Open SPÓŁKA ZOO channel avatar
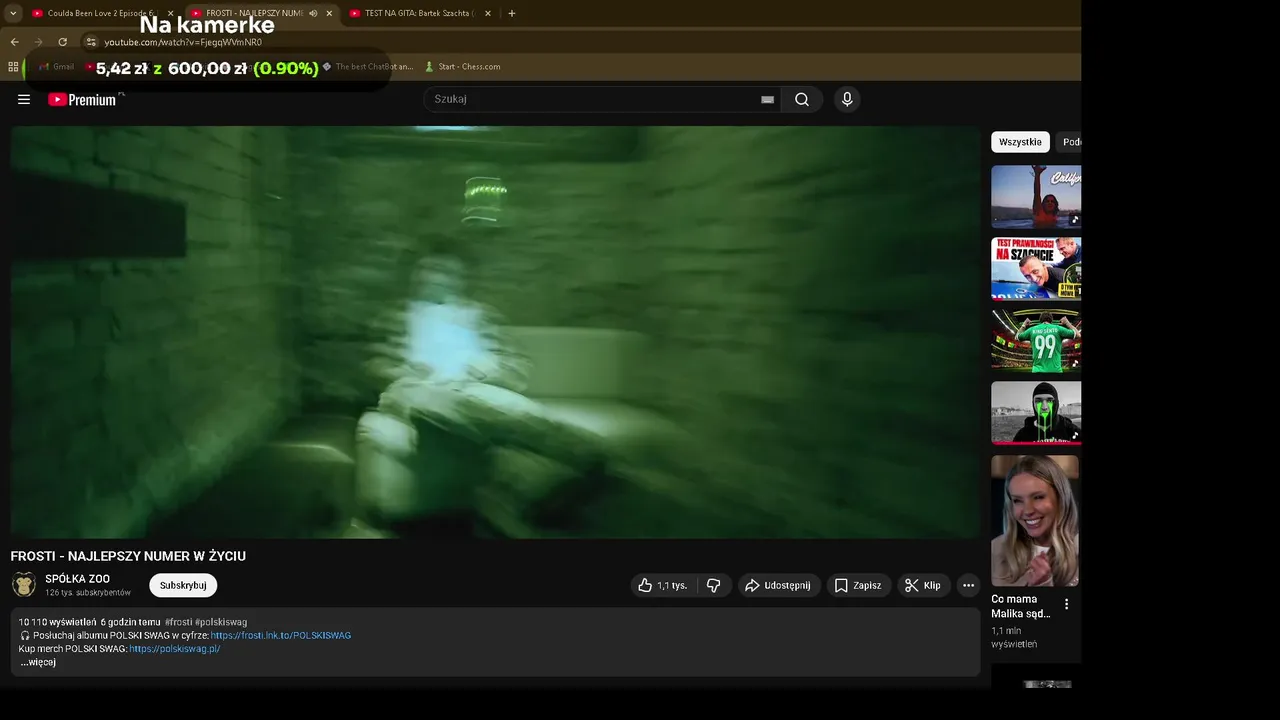This screenshot has width=1280, height=720. tap(24, 585)
